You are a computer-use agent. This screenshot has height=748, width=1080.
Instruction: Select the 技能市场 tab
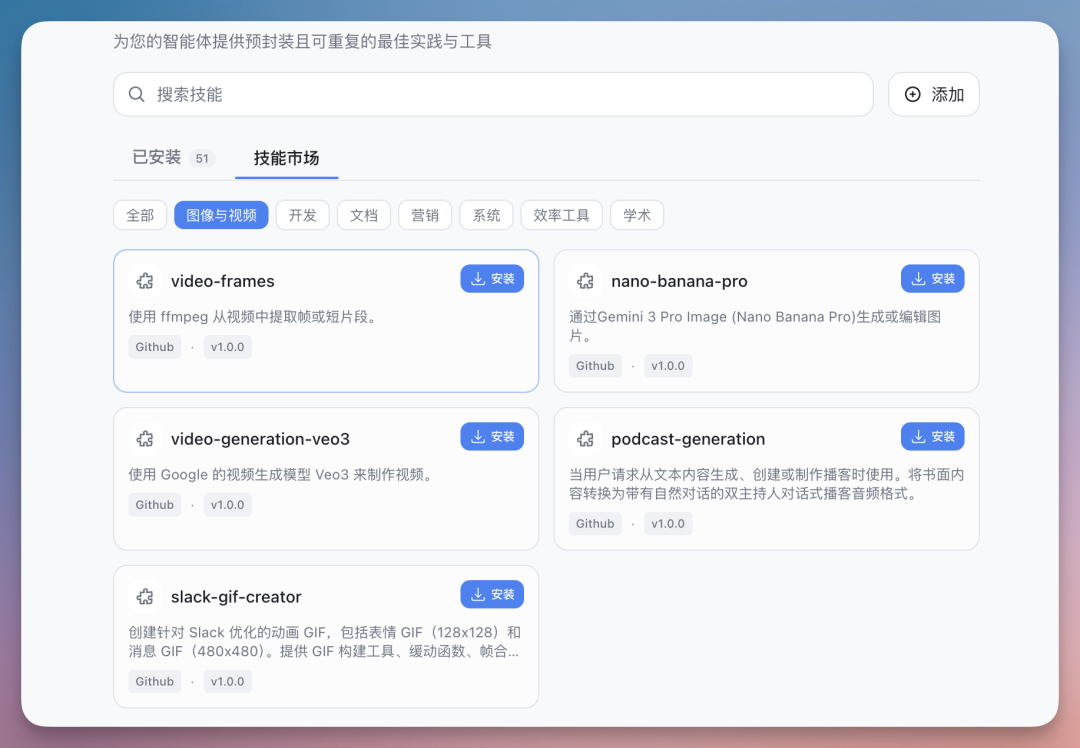[x=286, y=158]
